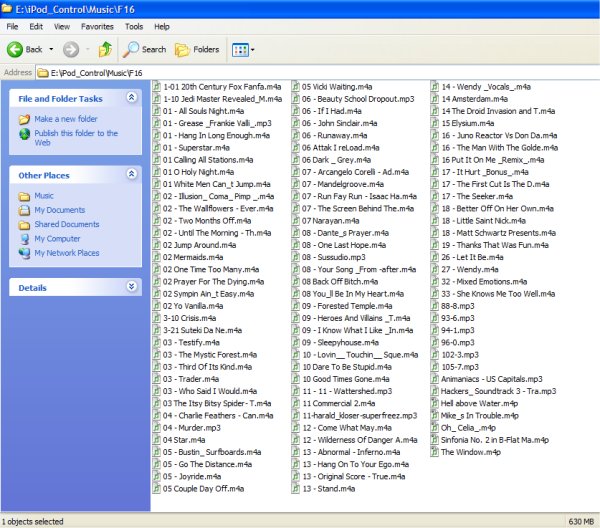This screenshot has width=600, height=528.
Task: Open the File menu
Action: [x=12, y=26]
